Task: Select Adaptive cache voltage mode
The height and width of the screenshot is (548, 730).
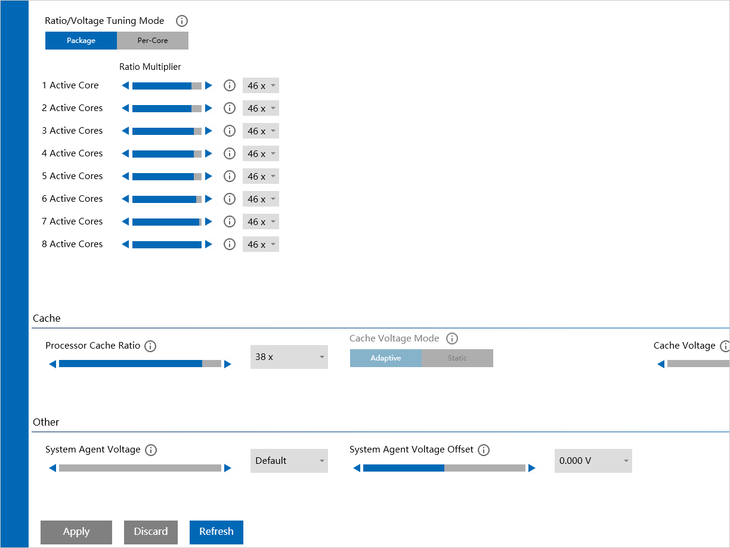Action: click(385, 358)
